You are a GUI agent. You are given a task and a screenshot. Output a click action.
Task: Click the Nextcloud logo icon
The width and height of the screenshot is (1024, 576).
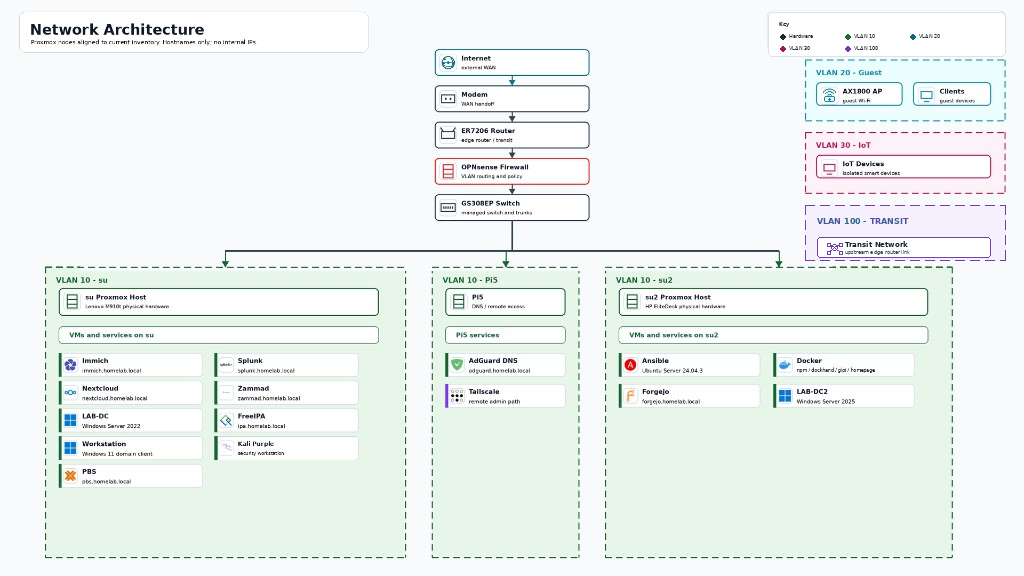pos(71,392)
